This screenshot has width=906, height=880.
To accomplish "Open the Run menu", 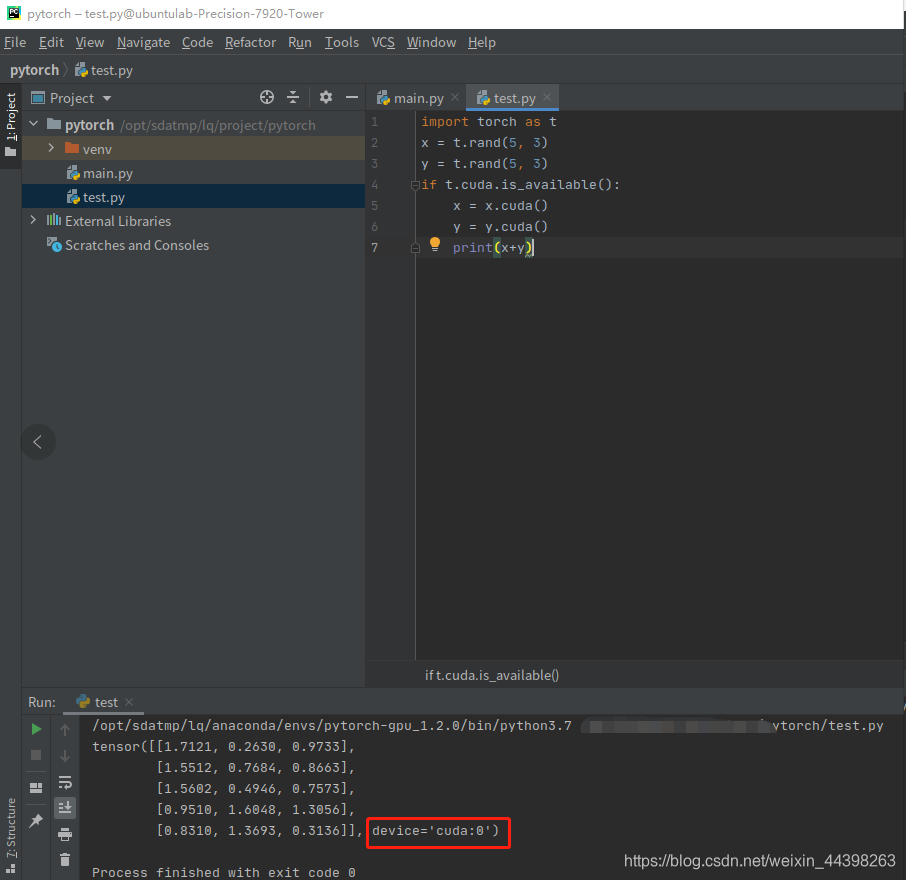I will [x=299, y=42].
